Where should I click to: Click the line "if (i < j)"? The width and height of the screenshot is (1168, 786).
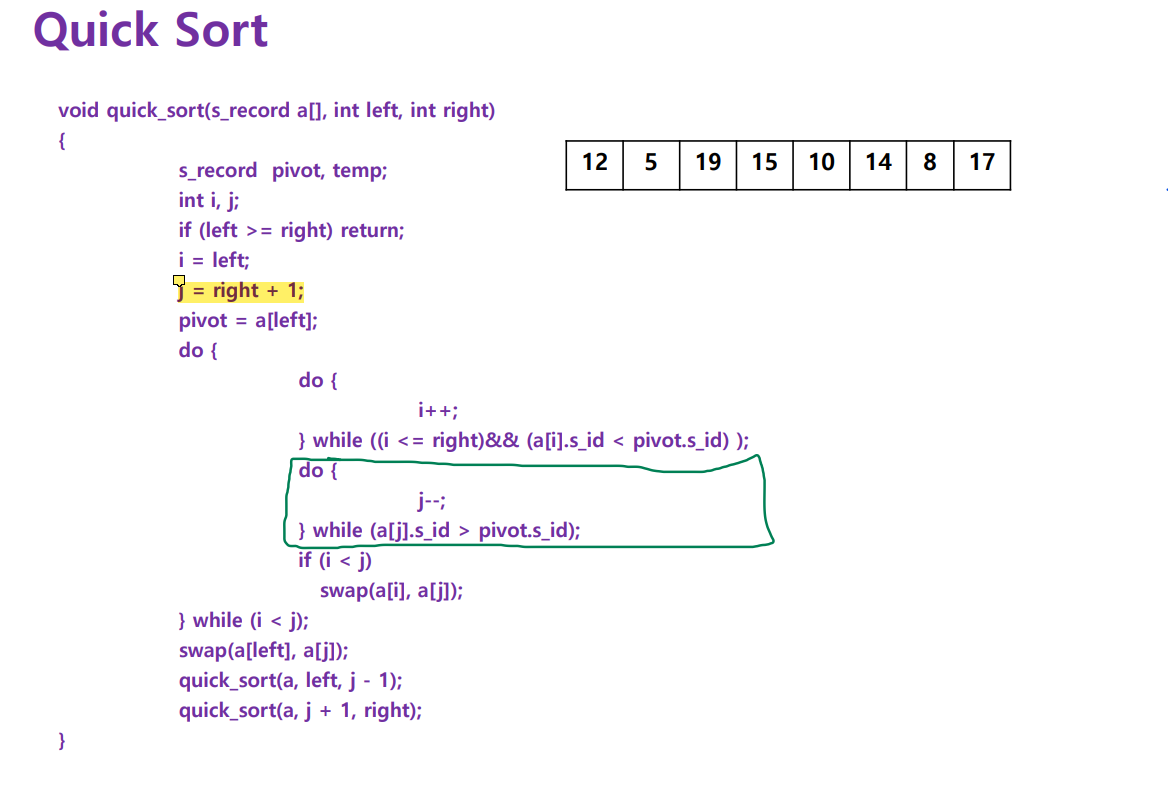click(335, 560)
